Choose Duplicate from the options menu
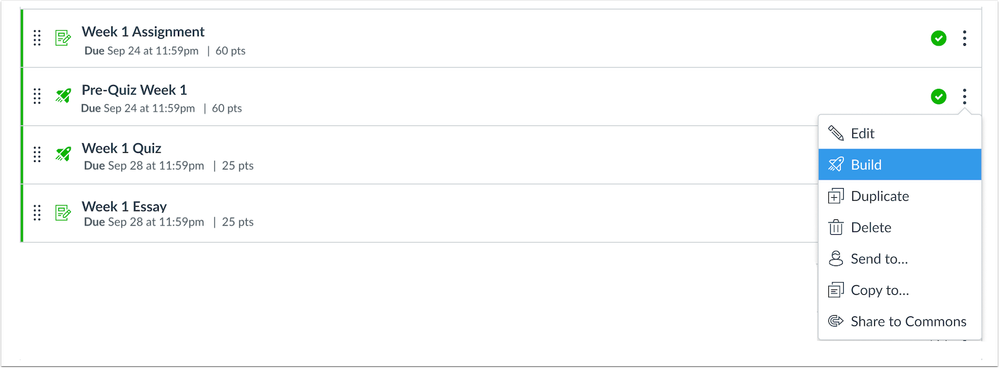Screen dimensions: 999x368 click(900, 196)
